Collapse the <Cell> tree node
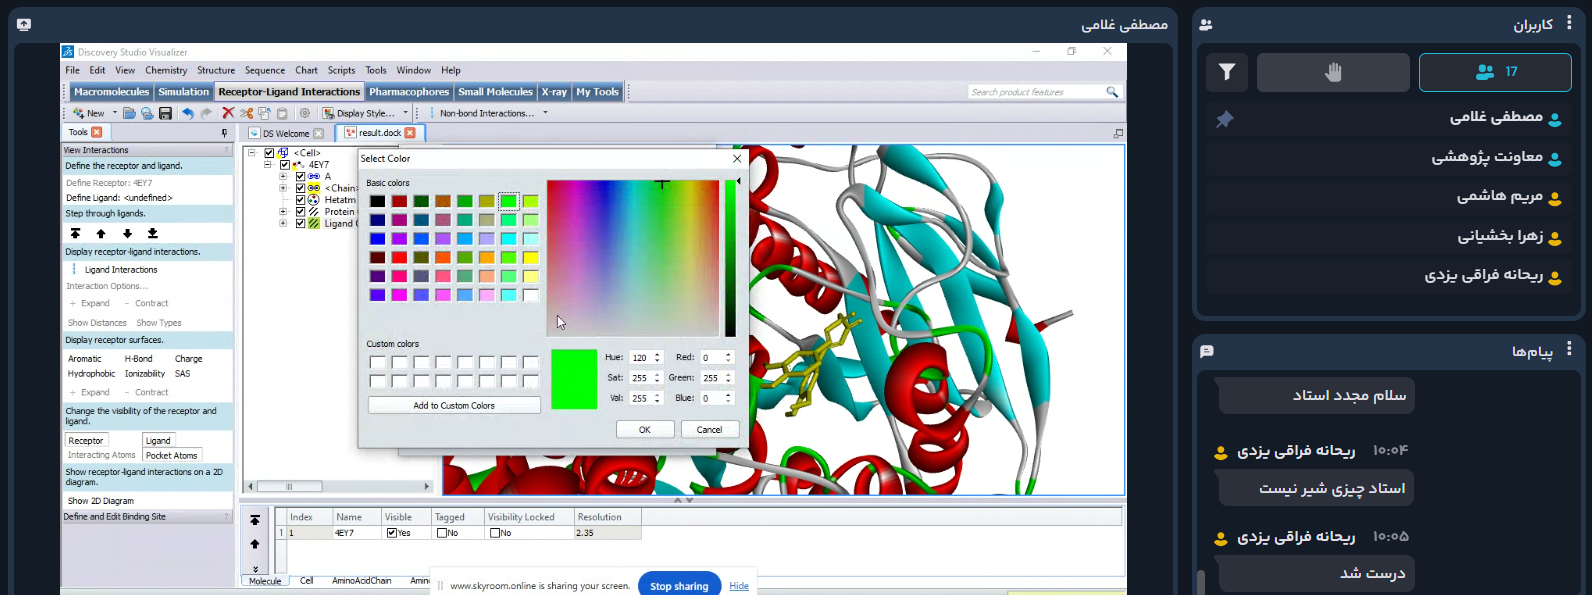1592x596 pixels. [254, 153]
